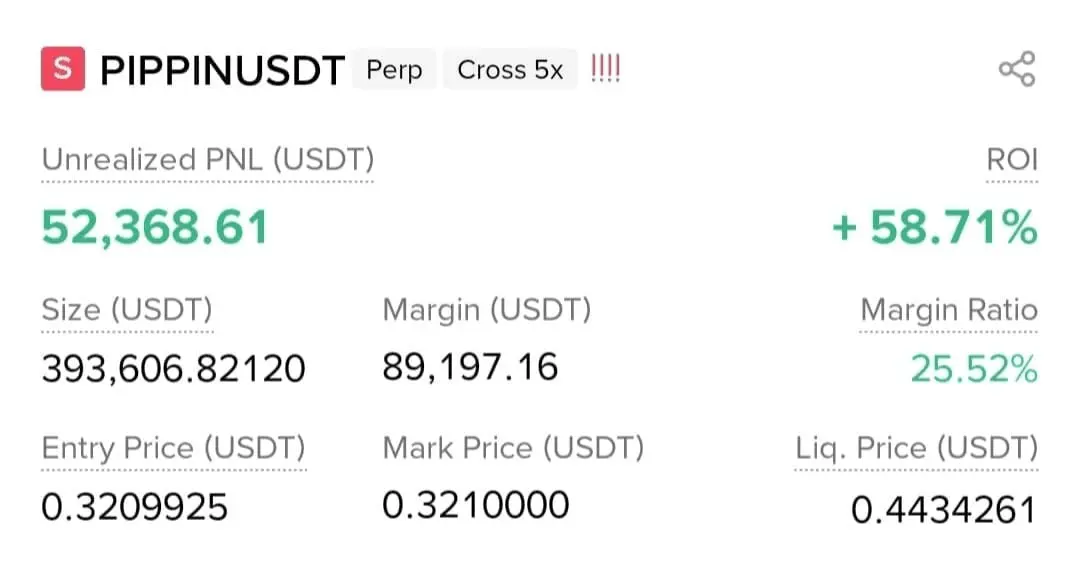Open the PIPPINUSDT contract name
The width and height of the screenshot is (1080, 570).
(x=223, y=70)
